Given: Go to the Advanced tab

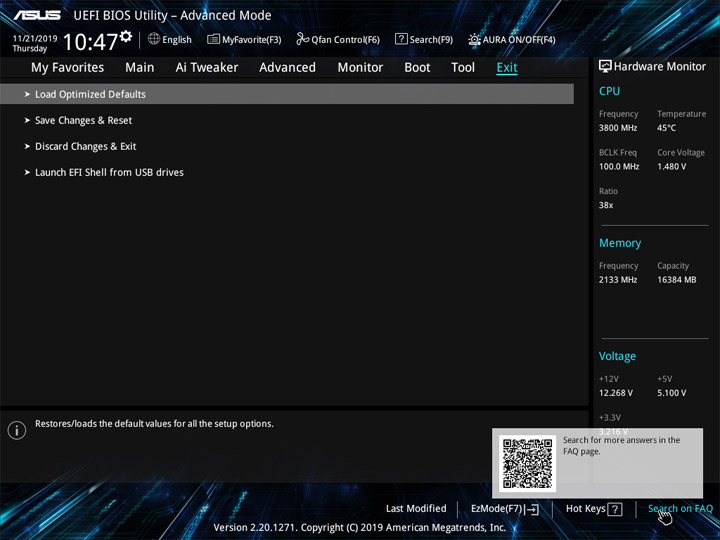Looking at the screenshot, I should point(287,68).
